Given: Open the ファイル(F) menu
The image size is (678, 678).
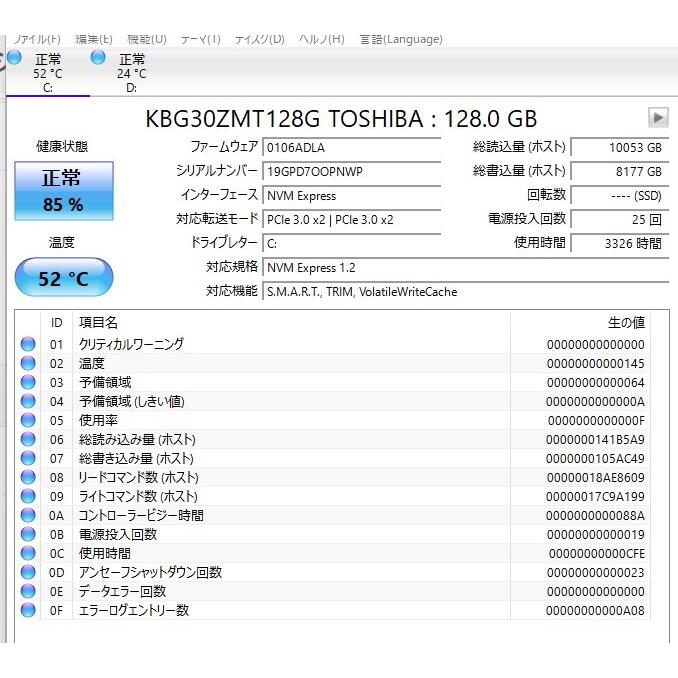Looking at the screenshot, I should 37,39.
